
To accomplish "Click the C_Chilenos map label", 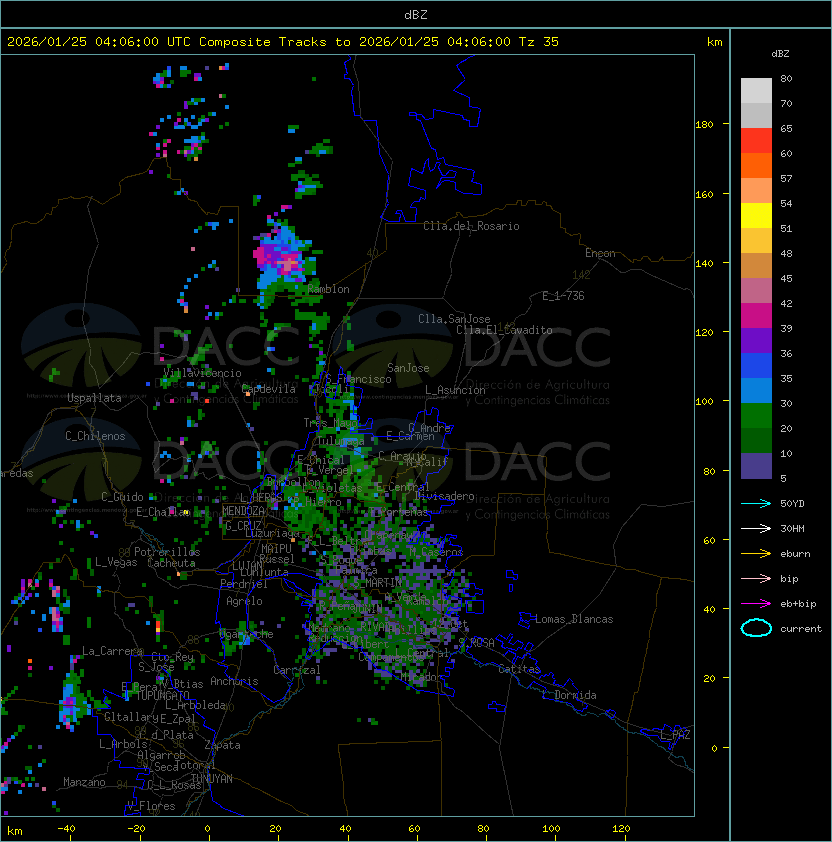I will tap(95, 436).
